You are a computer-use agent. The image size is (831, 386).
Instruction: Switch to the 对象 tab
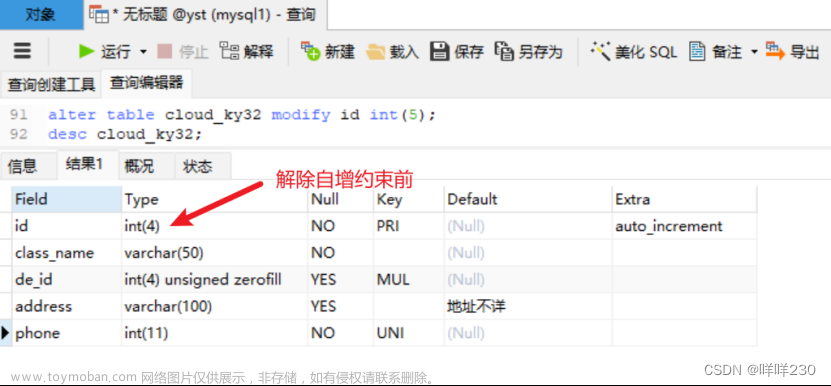41,14
